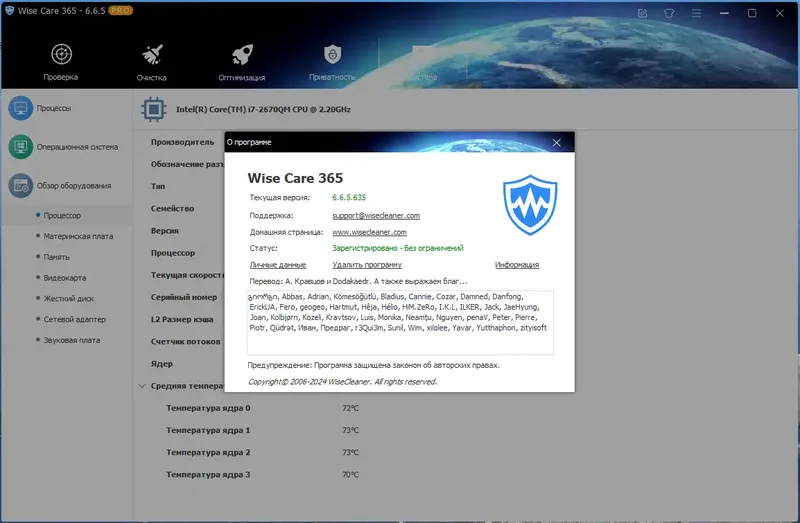Screen dimensions: 800x523
Task: Click the L2 Размер кэша row label
Action: click(x=182, y=319)
